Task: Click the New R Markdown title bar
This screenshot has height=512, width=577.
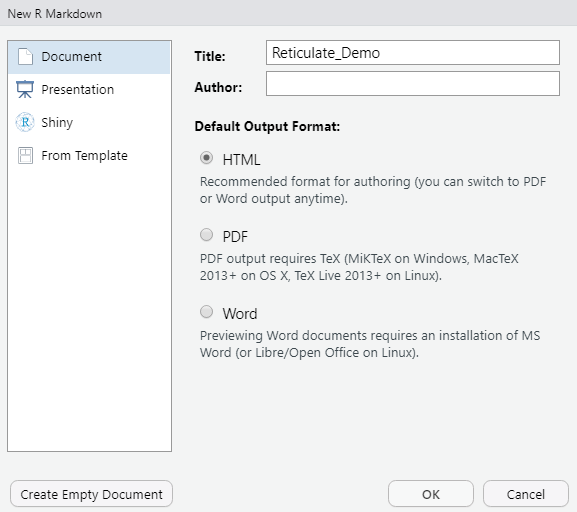Action: pyautogui.click(x=288, y=13)
